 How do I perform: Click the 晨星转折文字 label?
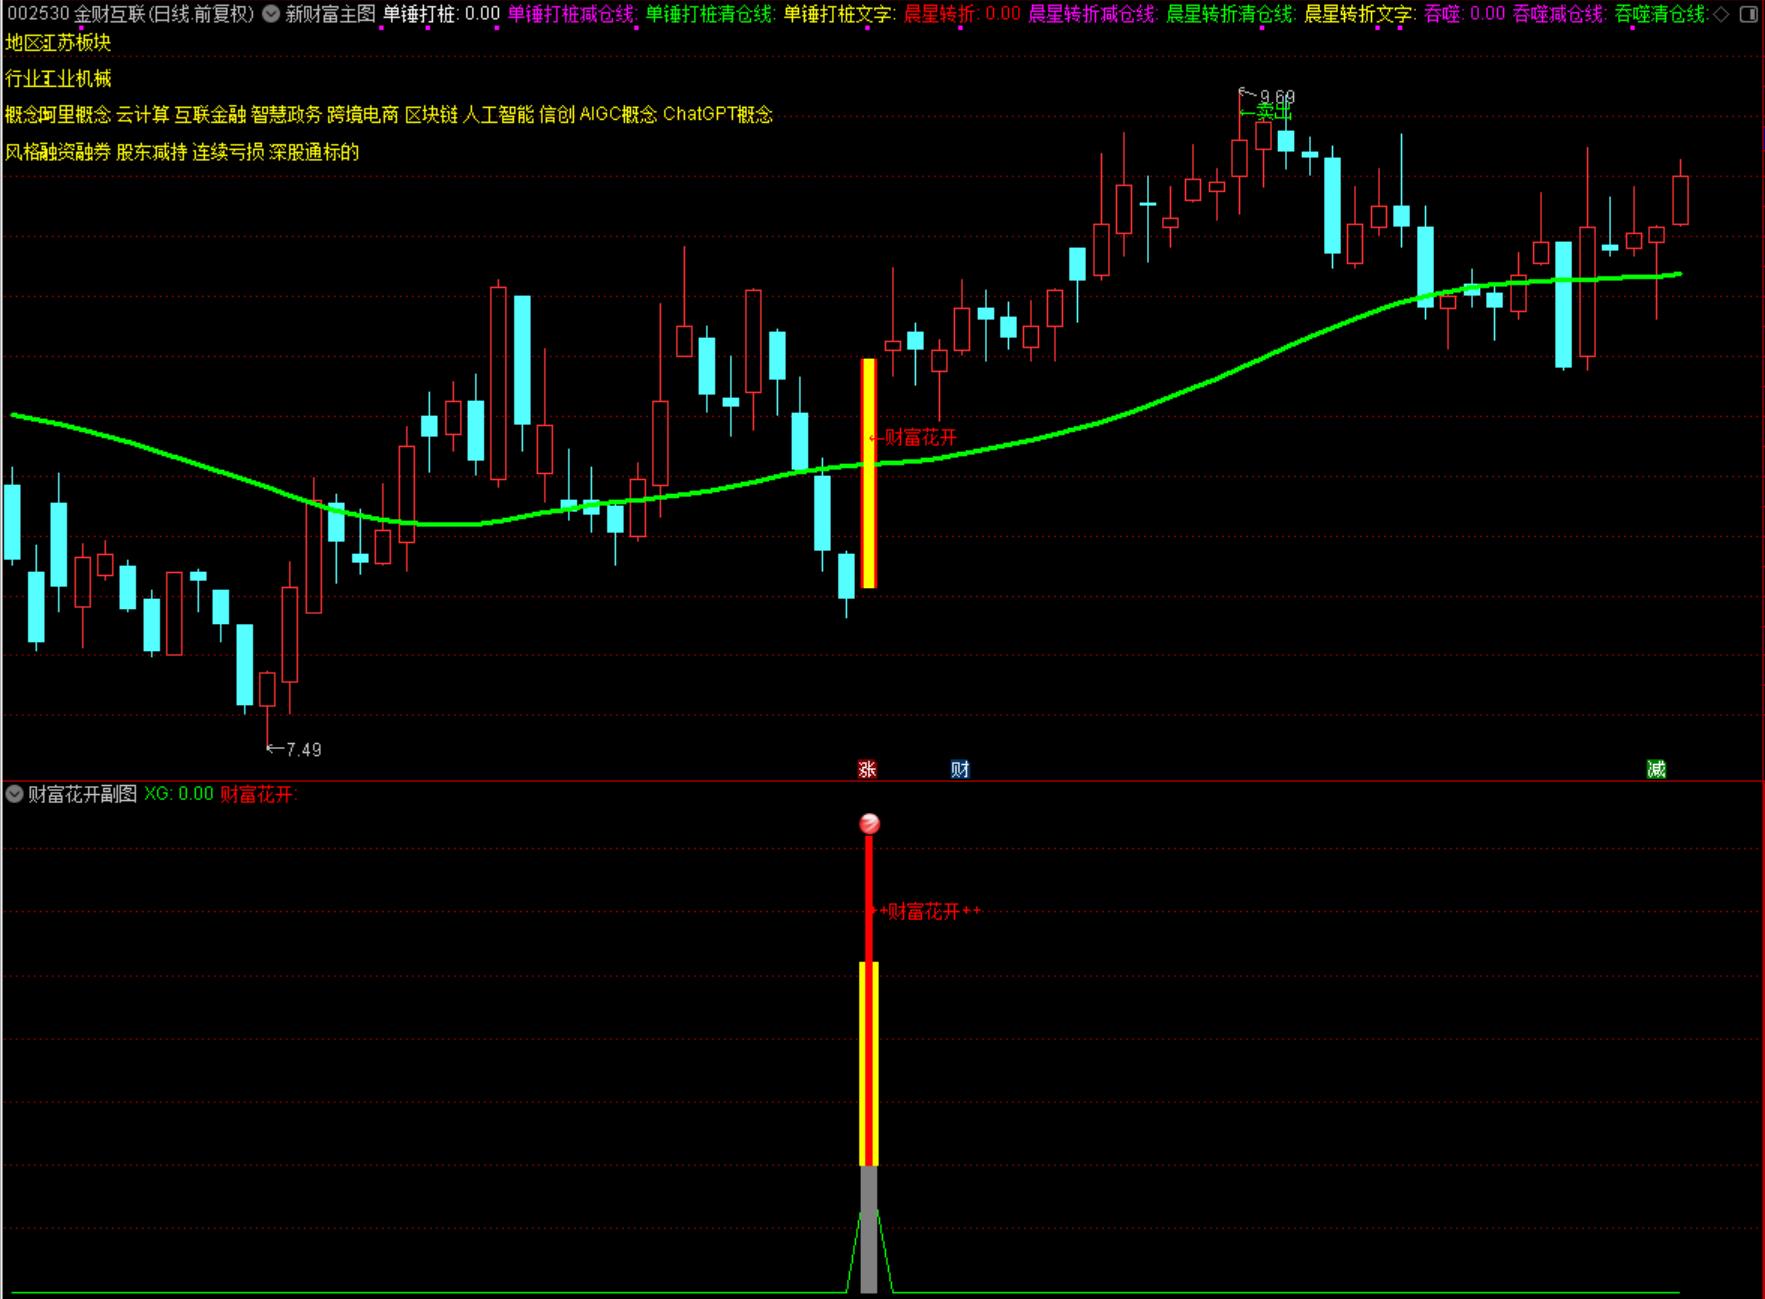click(x=1360, y=14)
